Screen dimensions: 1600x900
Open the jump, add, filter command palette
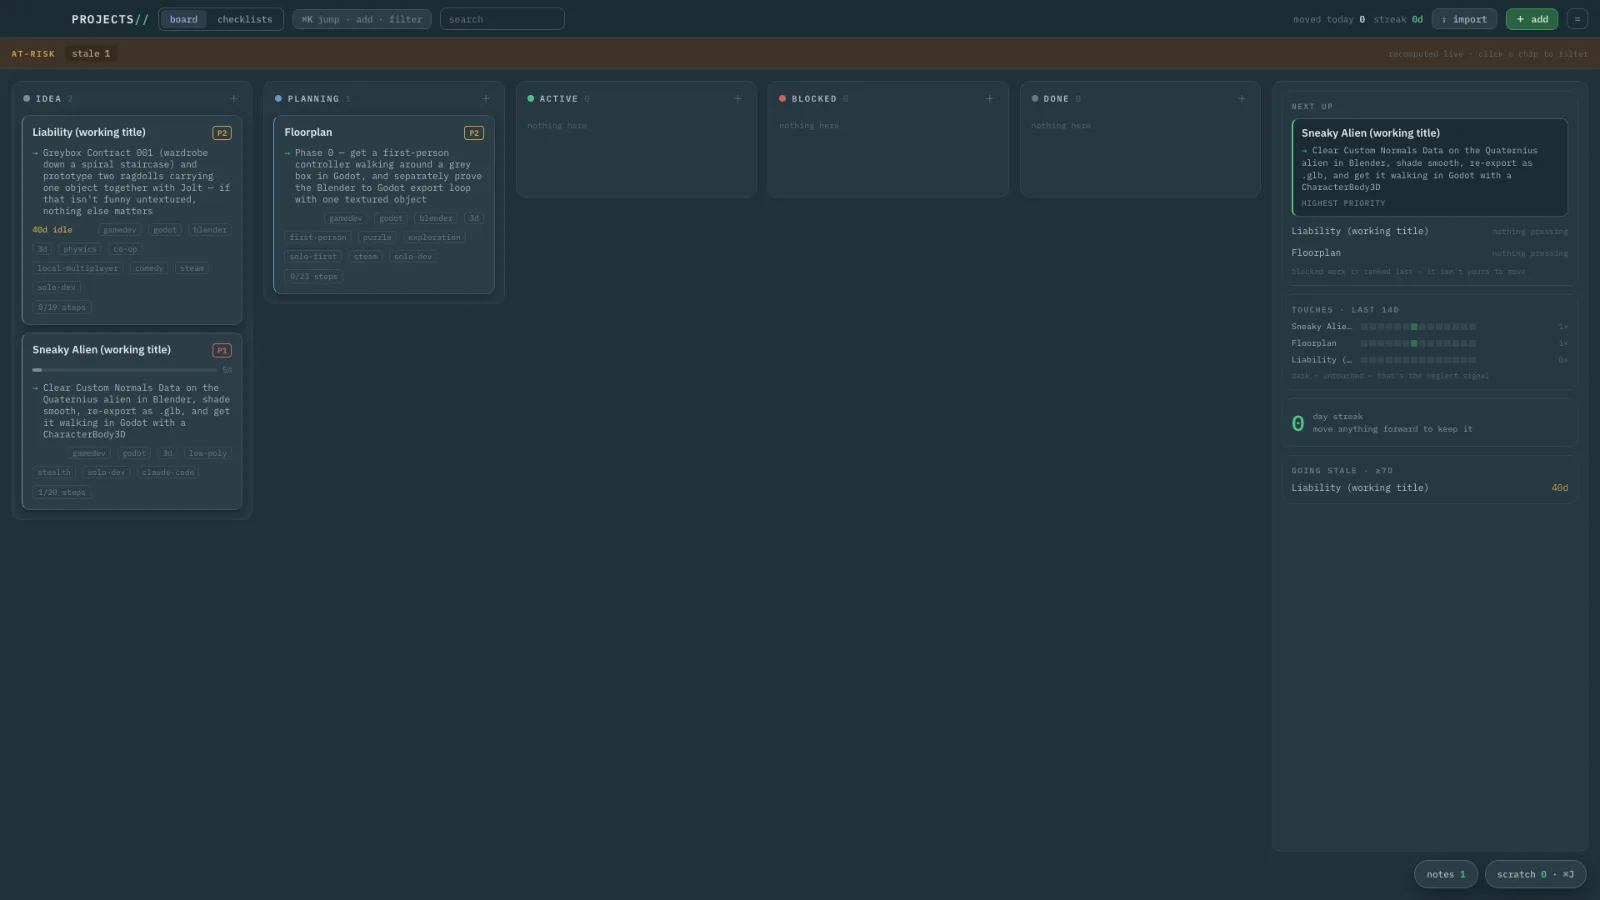362,19
